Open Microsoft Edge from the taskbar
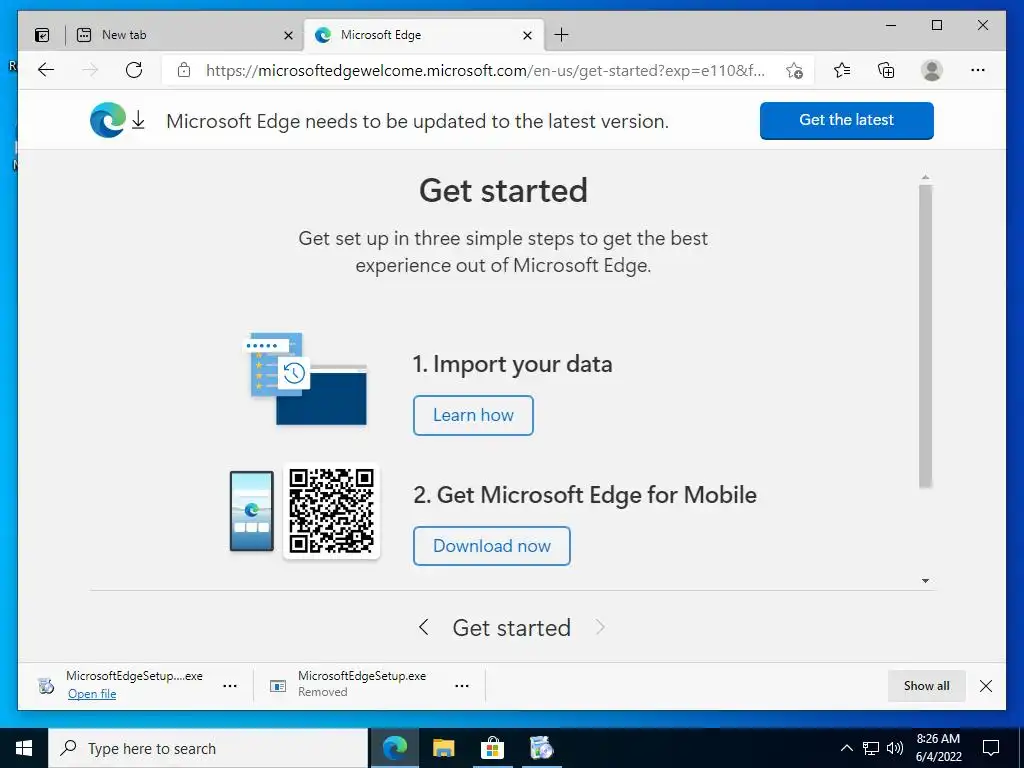 (395, 748)
